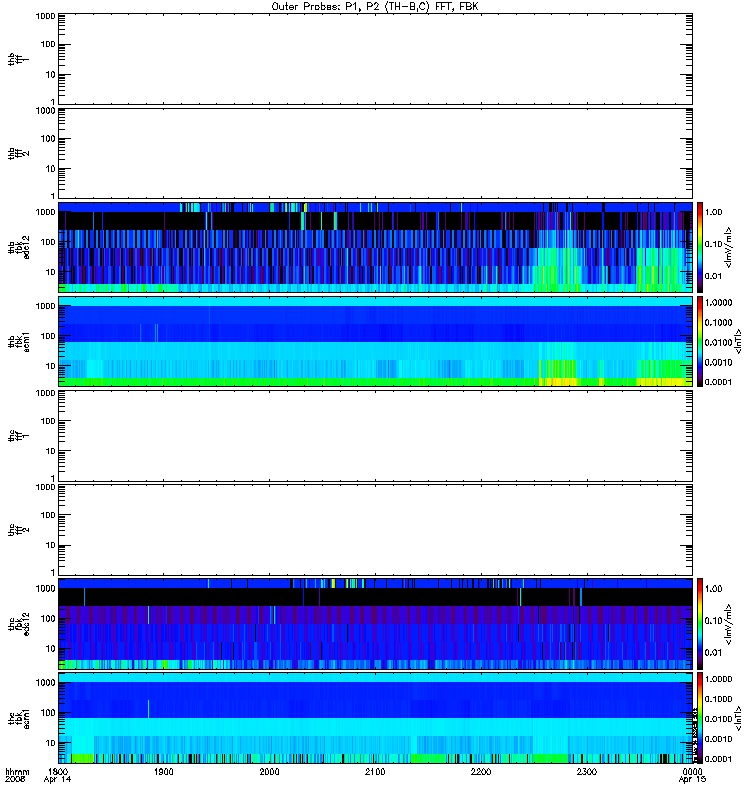Click the '0.0001' value on thb scm1 color bar
This screenshot has height=800, width=750.
pyautogui.click(x=718, y=382)
